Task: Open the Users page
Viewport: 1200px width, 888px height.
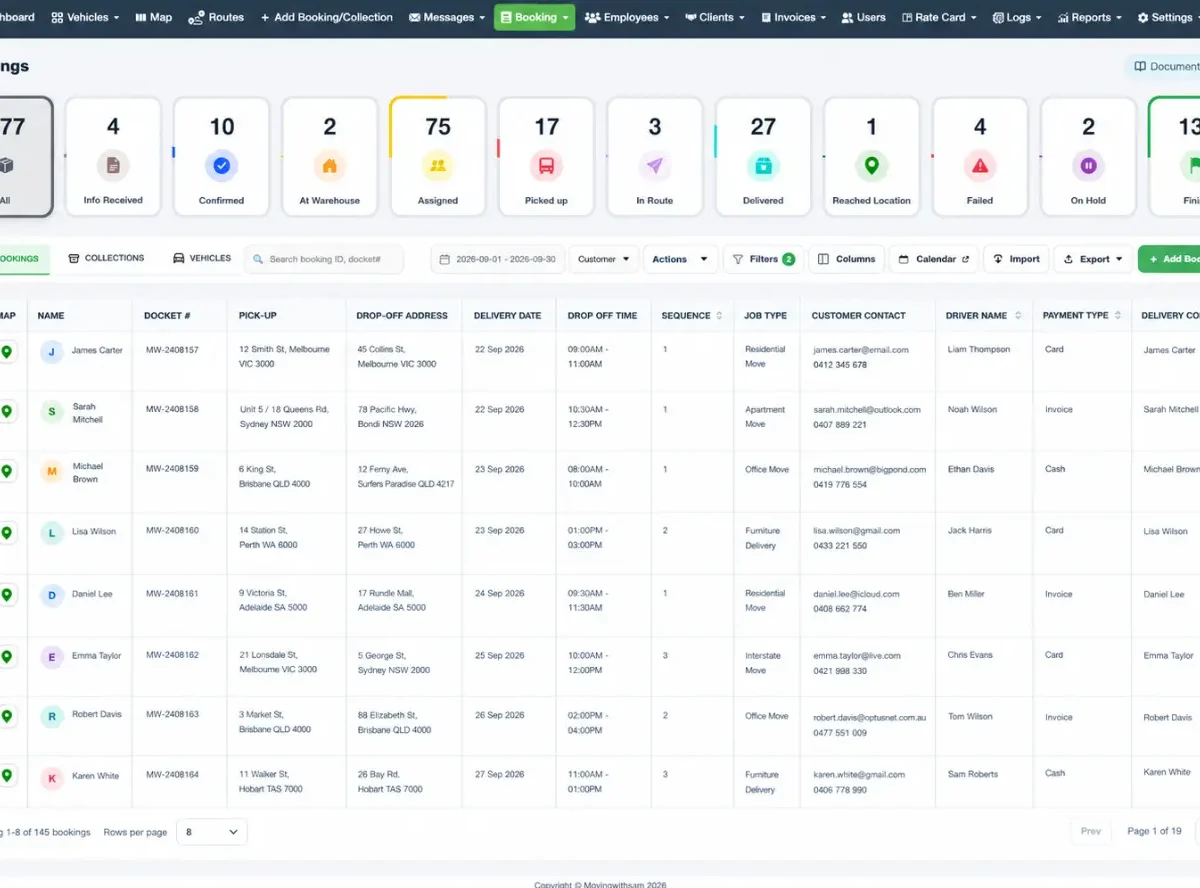Action: [863, 17]
